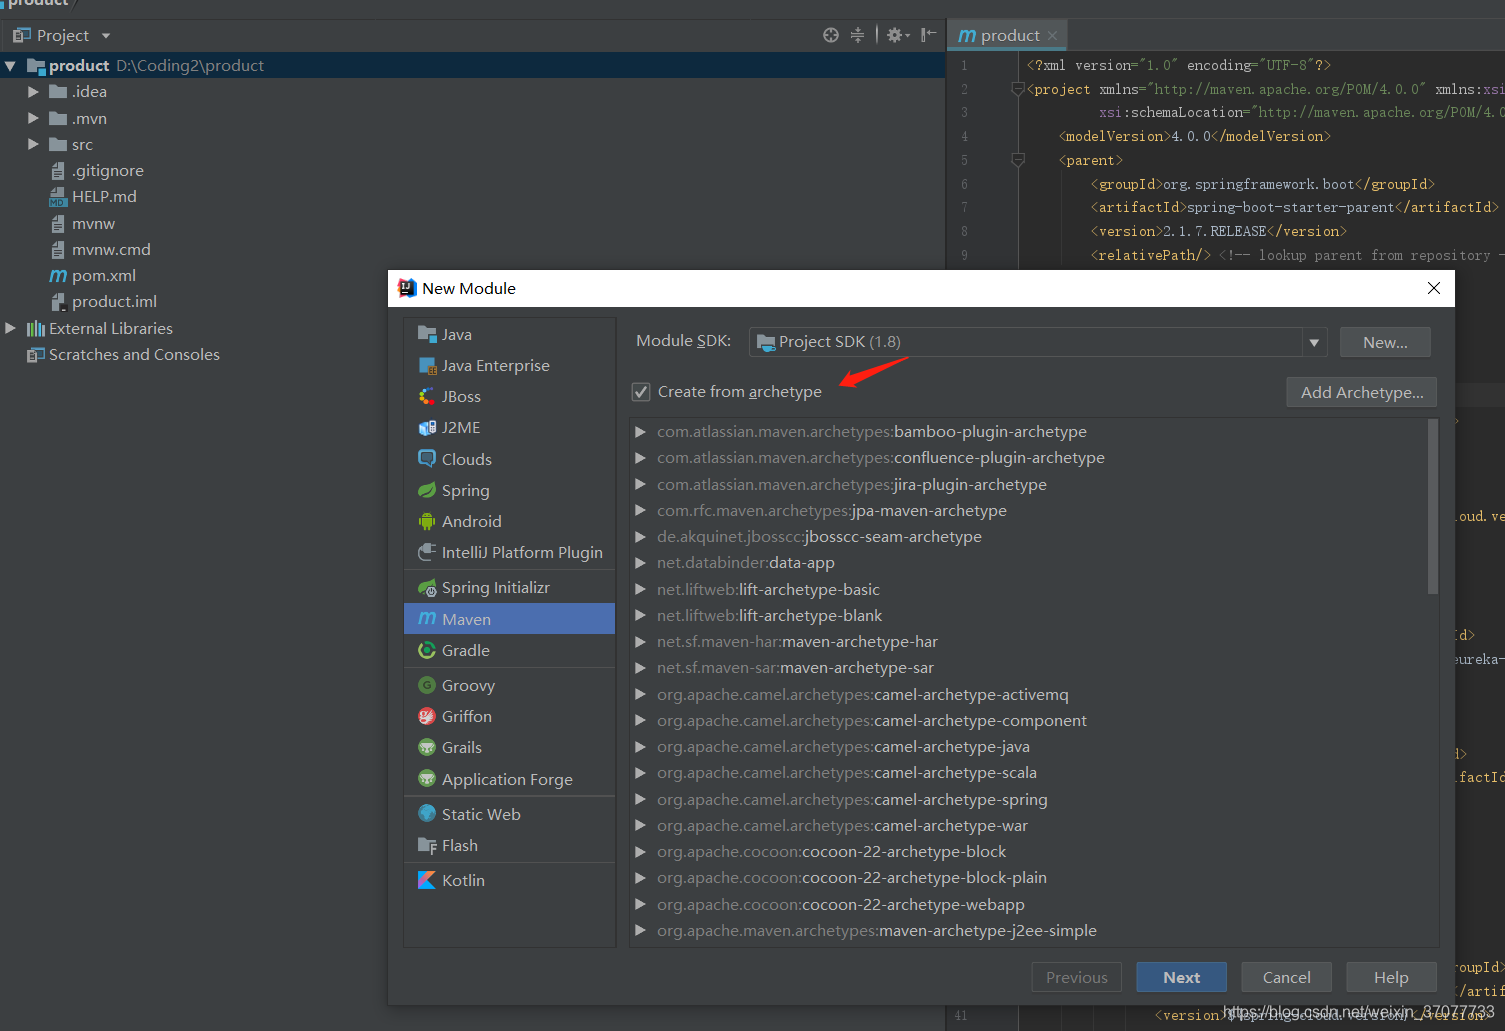Pick the JBoss module icon
The image size is (1505, 1031).
427,396
